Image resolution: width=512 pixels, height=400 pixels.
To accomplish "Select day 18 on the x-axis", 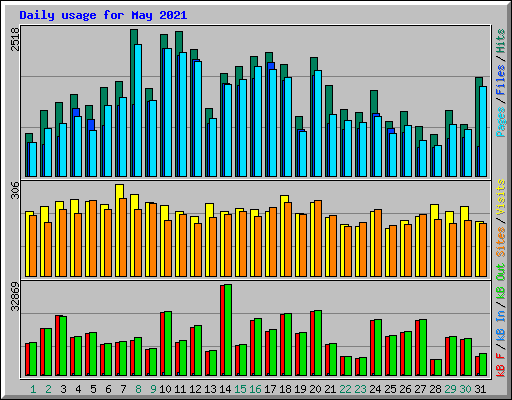I will [285, 389].
